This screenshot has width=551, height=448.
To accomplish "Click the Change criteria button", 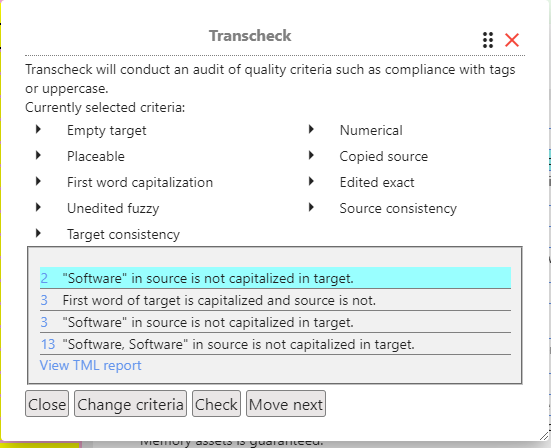I will tap(130, 404).
